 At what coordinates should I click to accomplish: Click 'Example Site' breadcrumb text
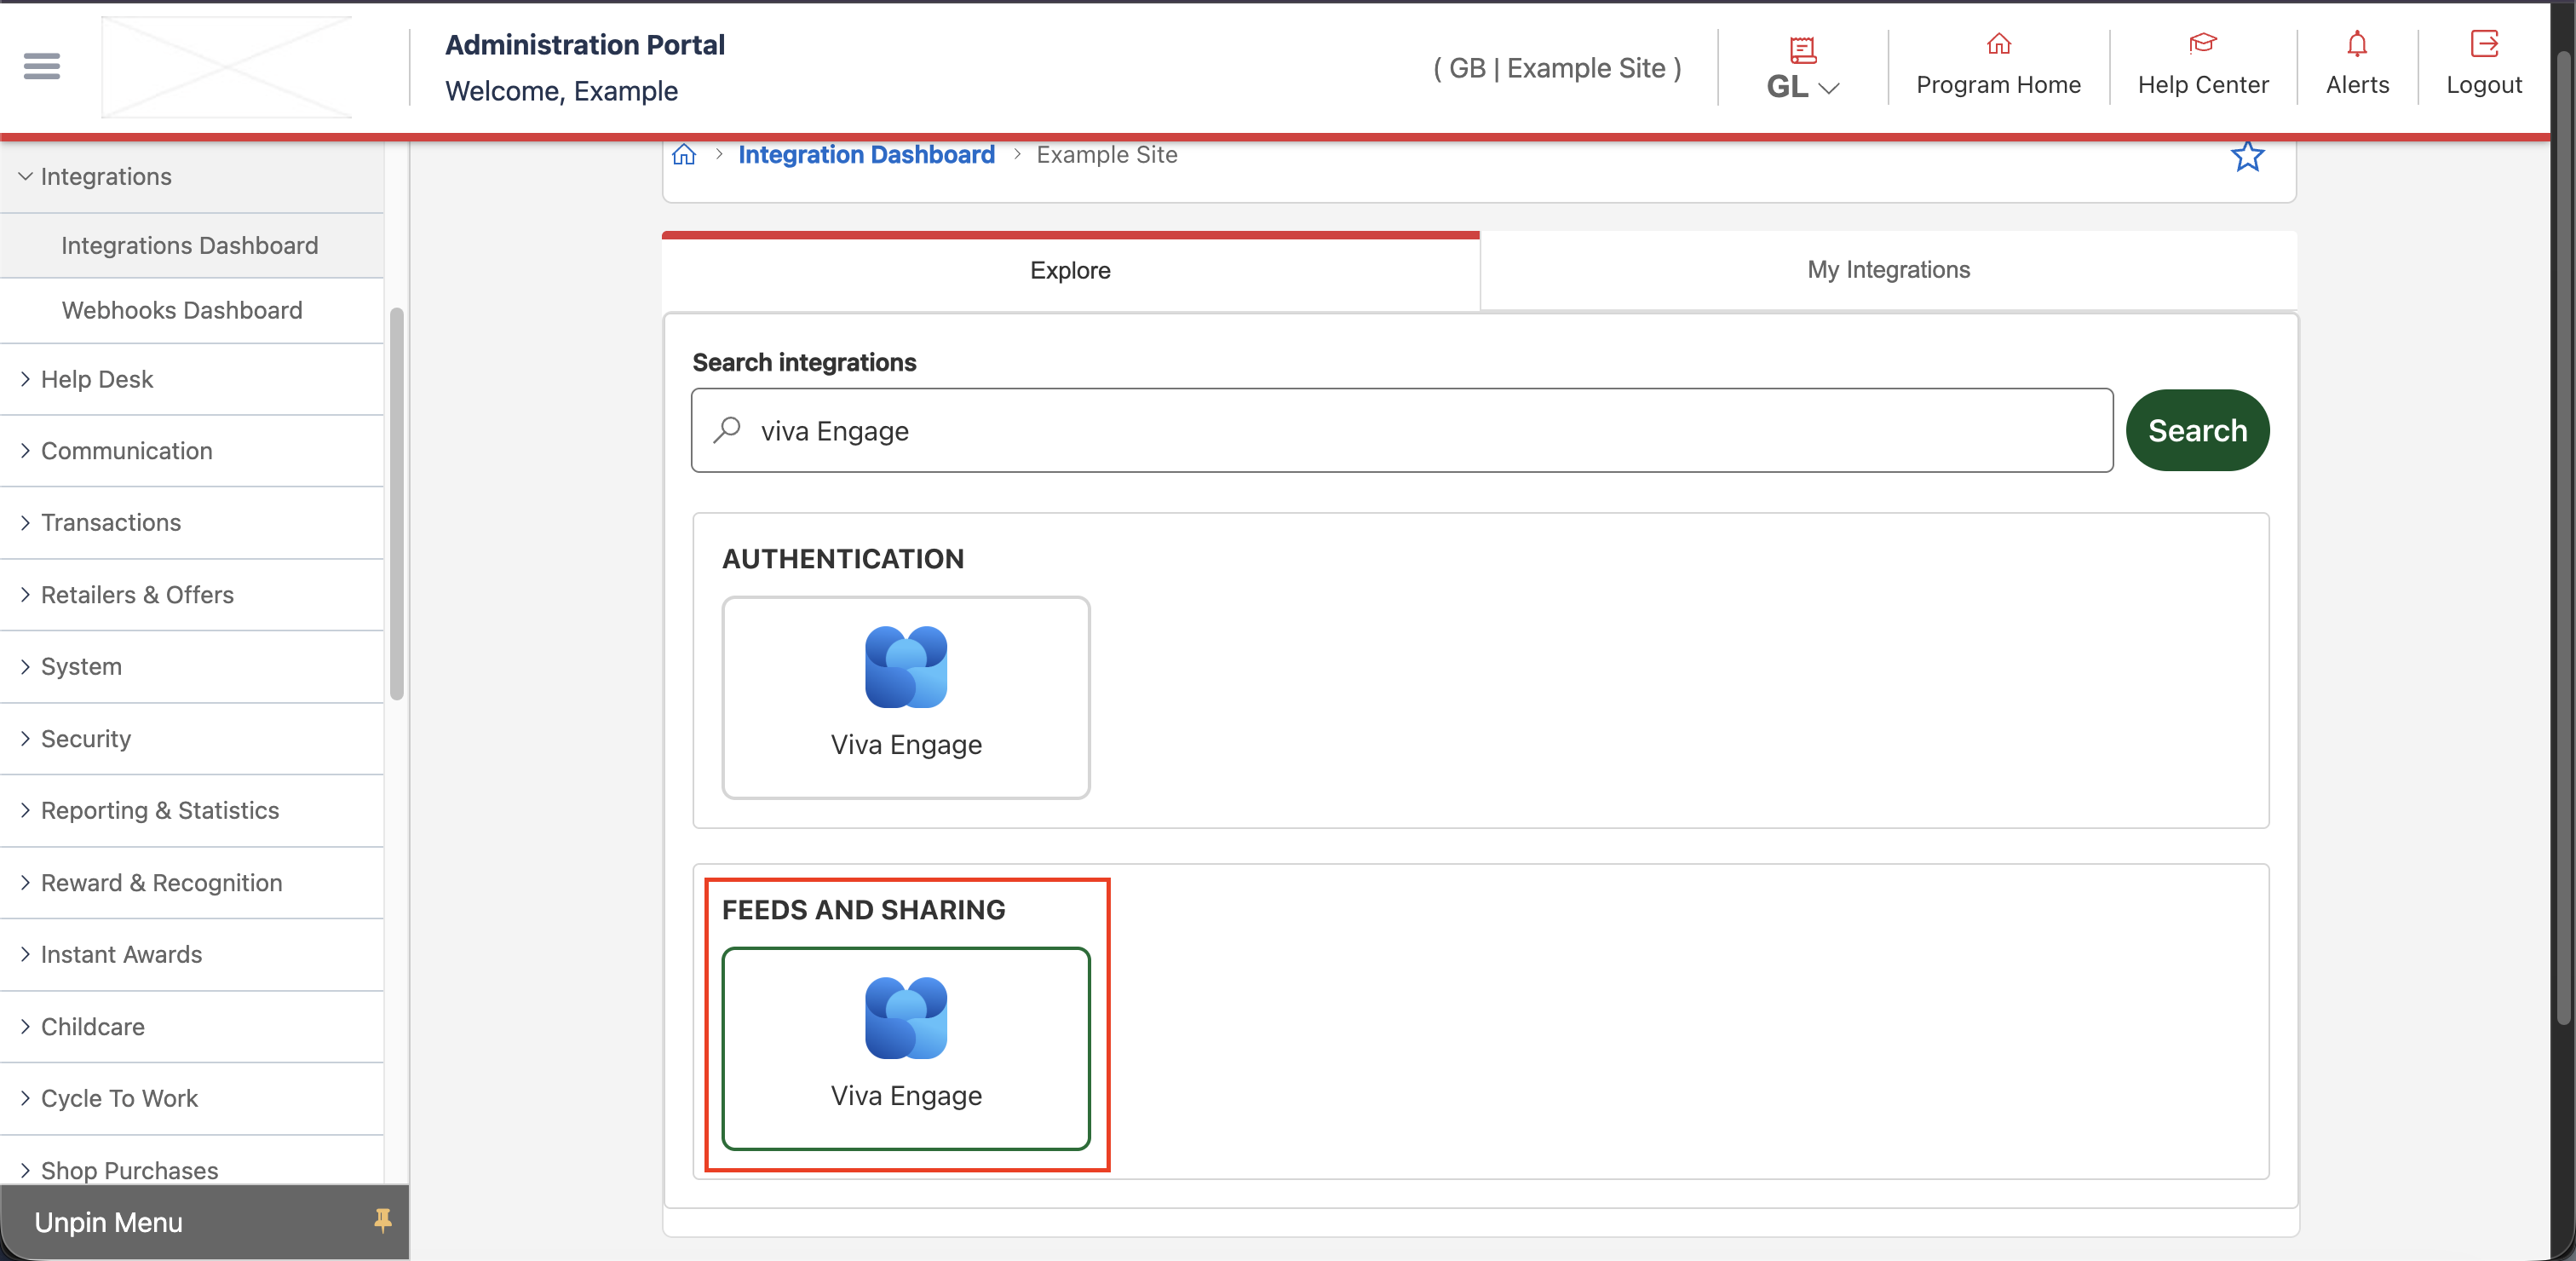[1106, 155]
